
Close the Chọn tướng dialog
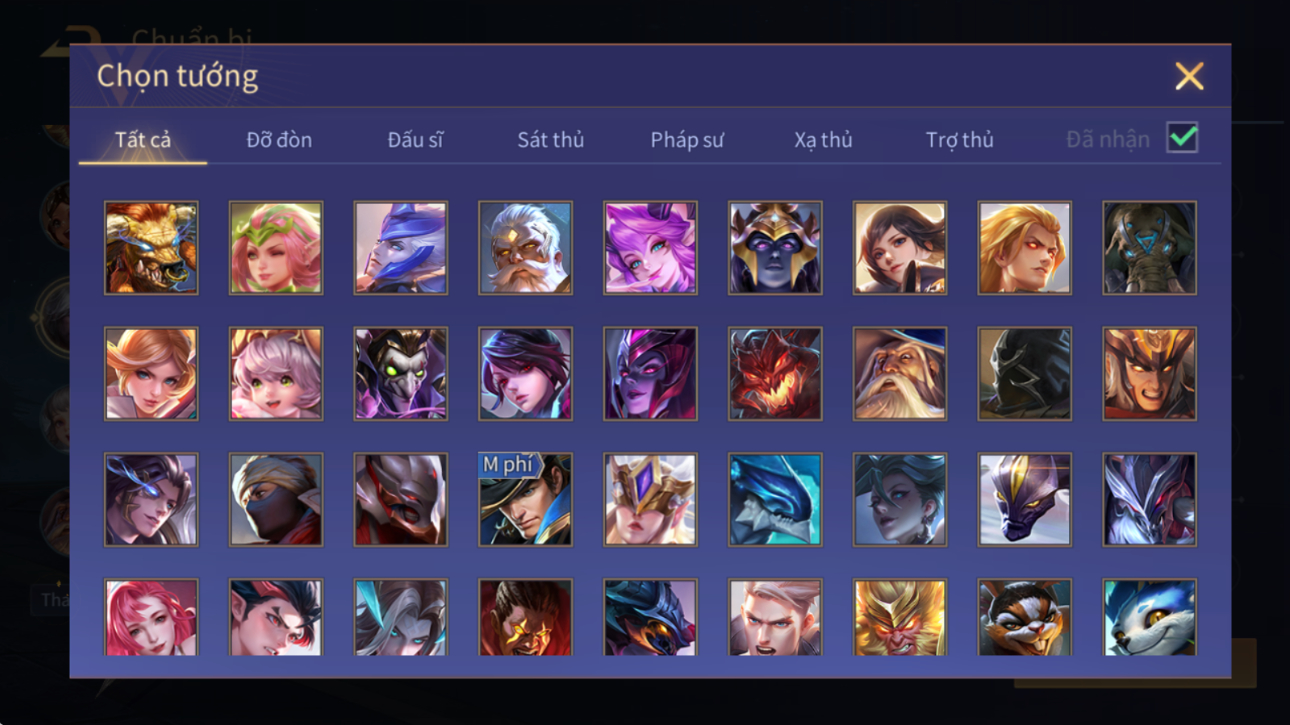(x=1189, y=76)
